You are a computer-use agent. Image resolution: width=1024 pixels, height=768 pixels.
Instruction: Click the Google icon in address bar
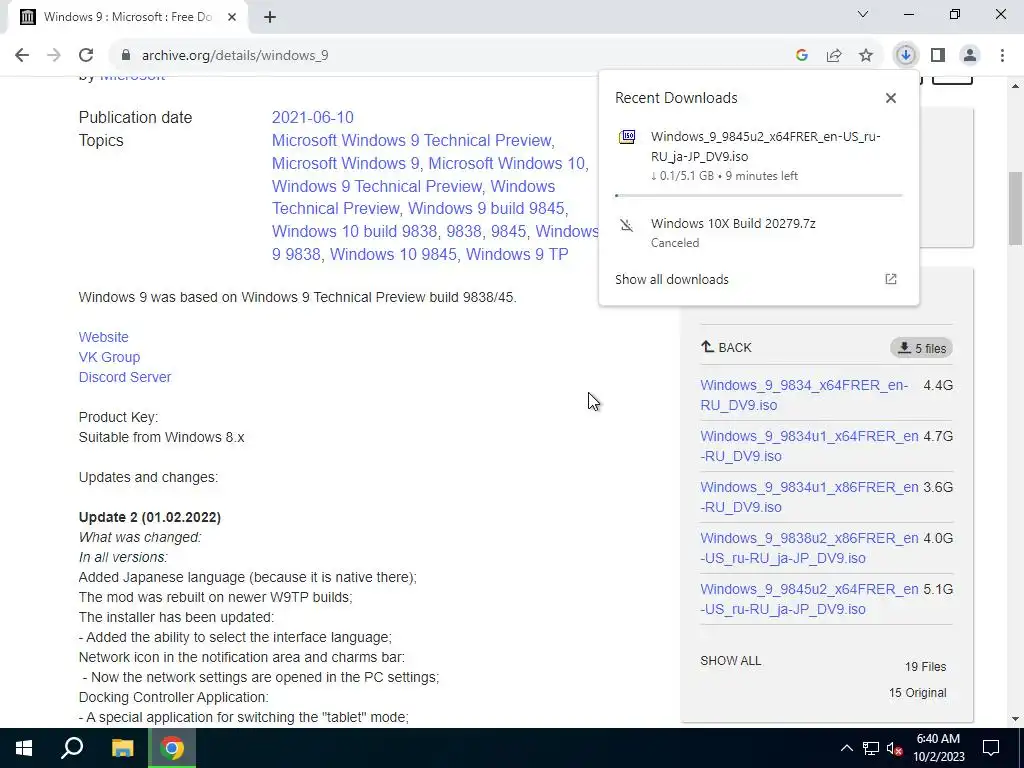tap(802, 56)
